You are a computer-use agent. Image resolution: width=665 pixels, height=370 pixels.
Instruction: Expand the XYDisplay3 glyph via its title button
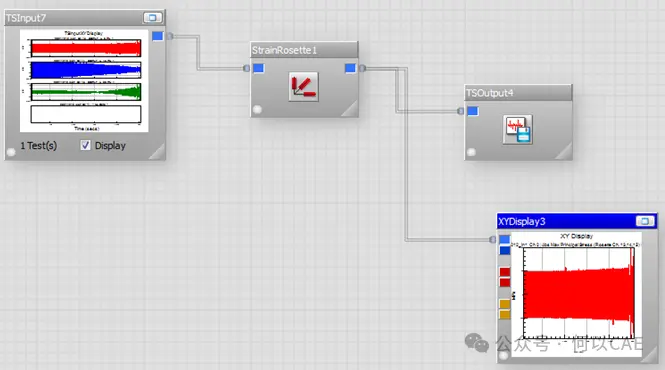coord(645,221)
